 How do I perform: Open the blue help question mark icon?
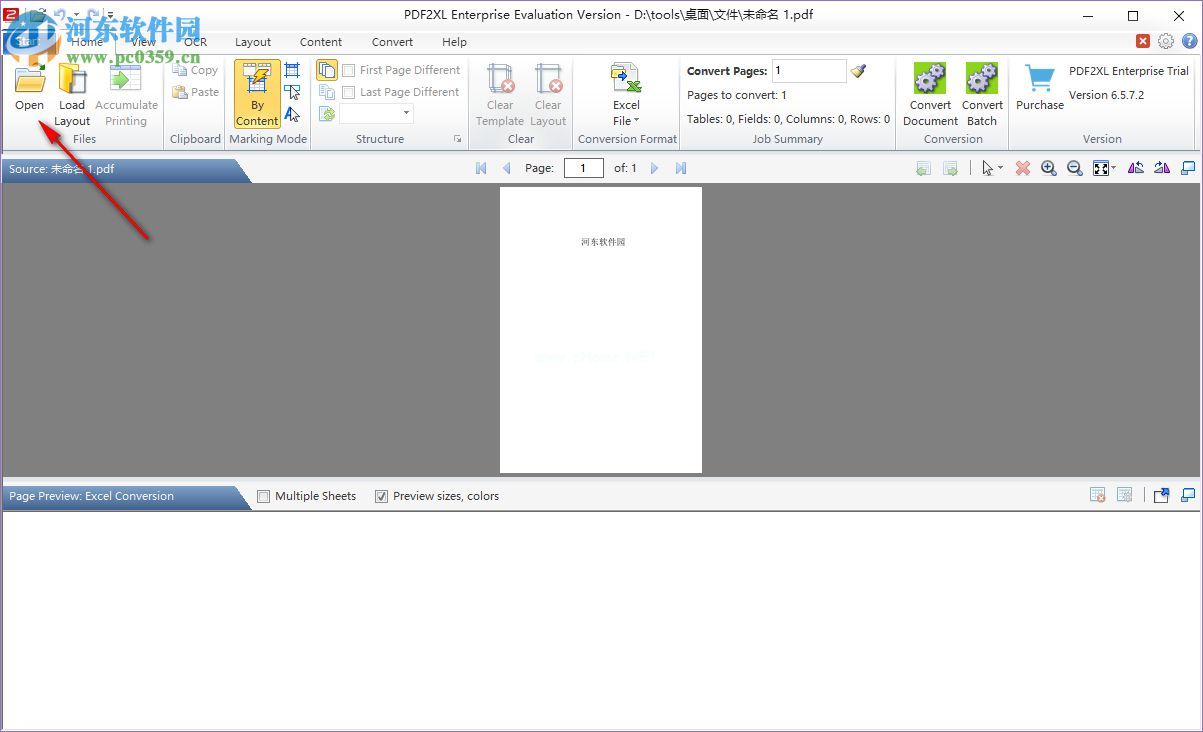1189,41
